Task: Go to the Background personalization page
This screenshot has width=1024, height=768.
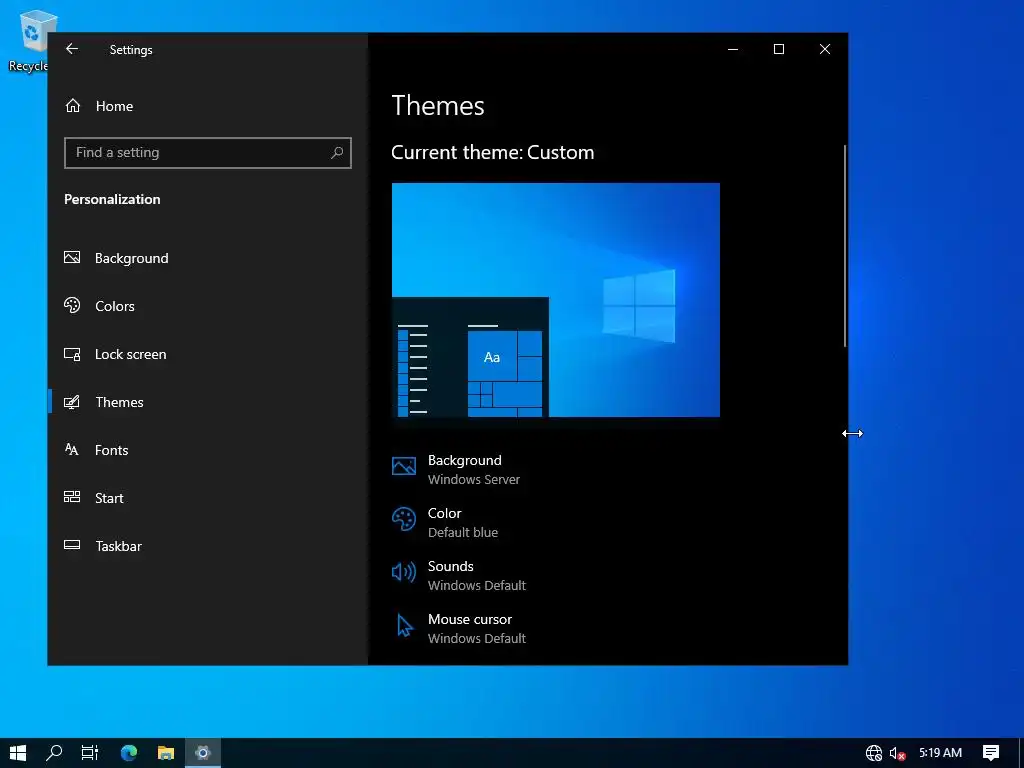Action: point(208,258)
